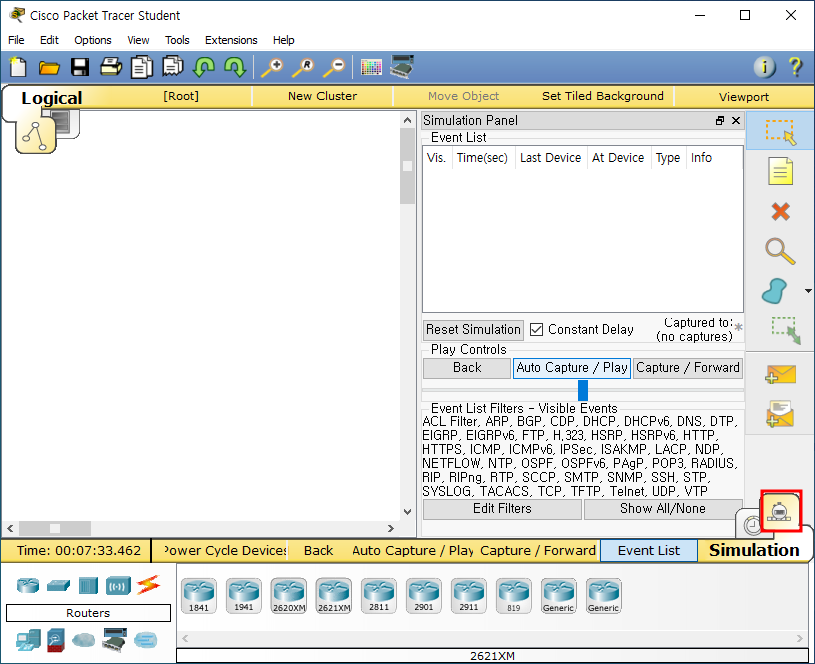Print with the printer icon

pos(111,67)
